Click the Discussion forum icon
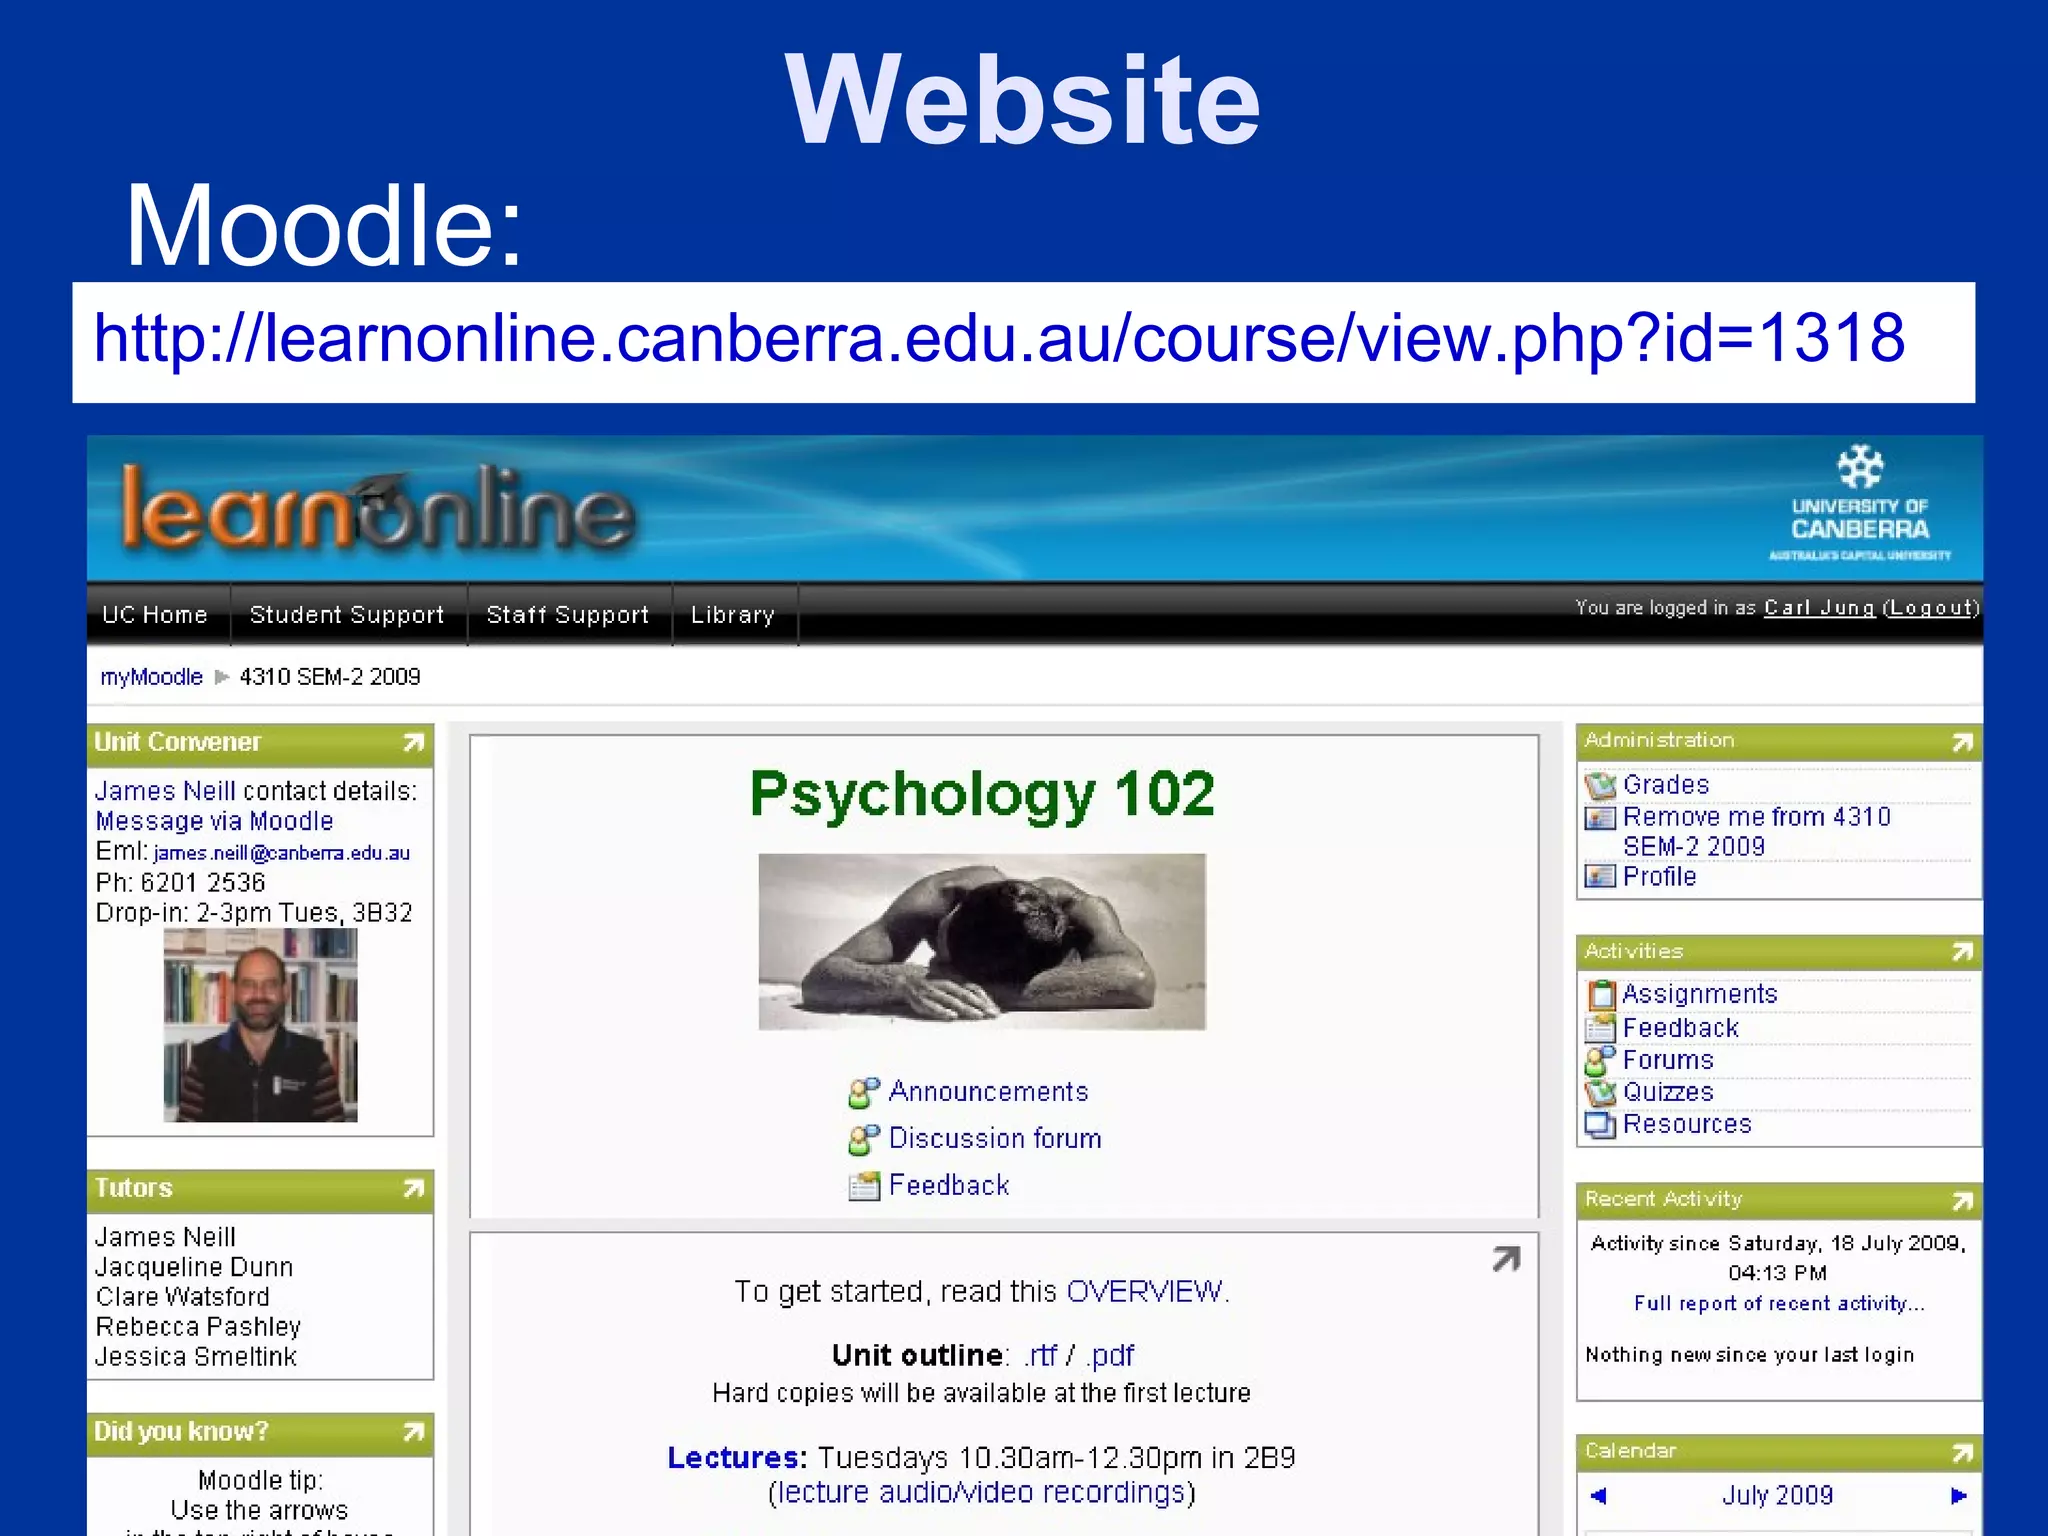Screen dimensions: 2048x1536 click(864, 1139)
